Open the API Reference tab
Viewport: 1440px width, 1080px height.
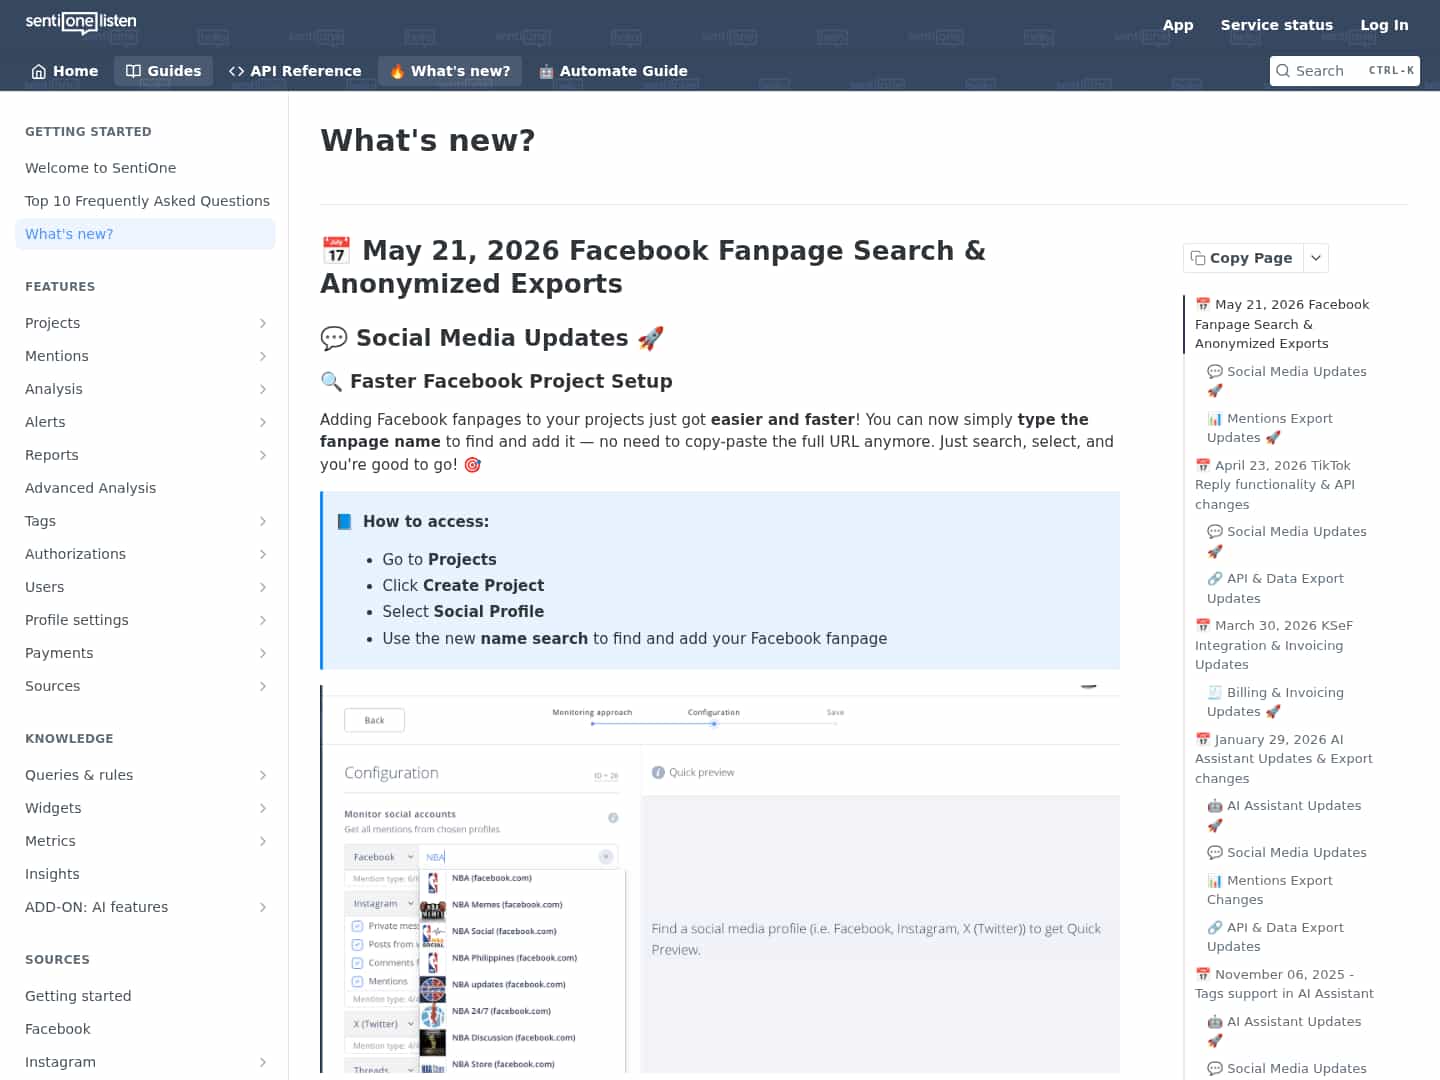point(295,71)
